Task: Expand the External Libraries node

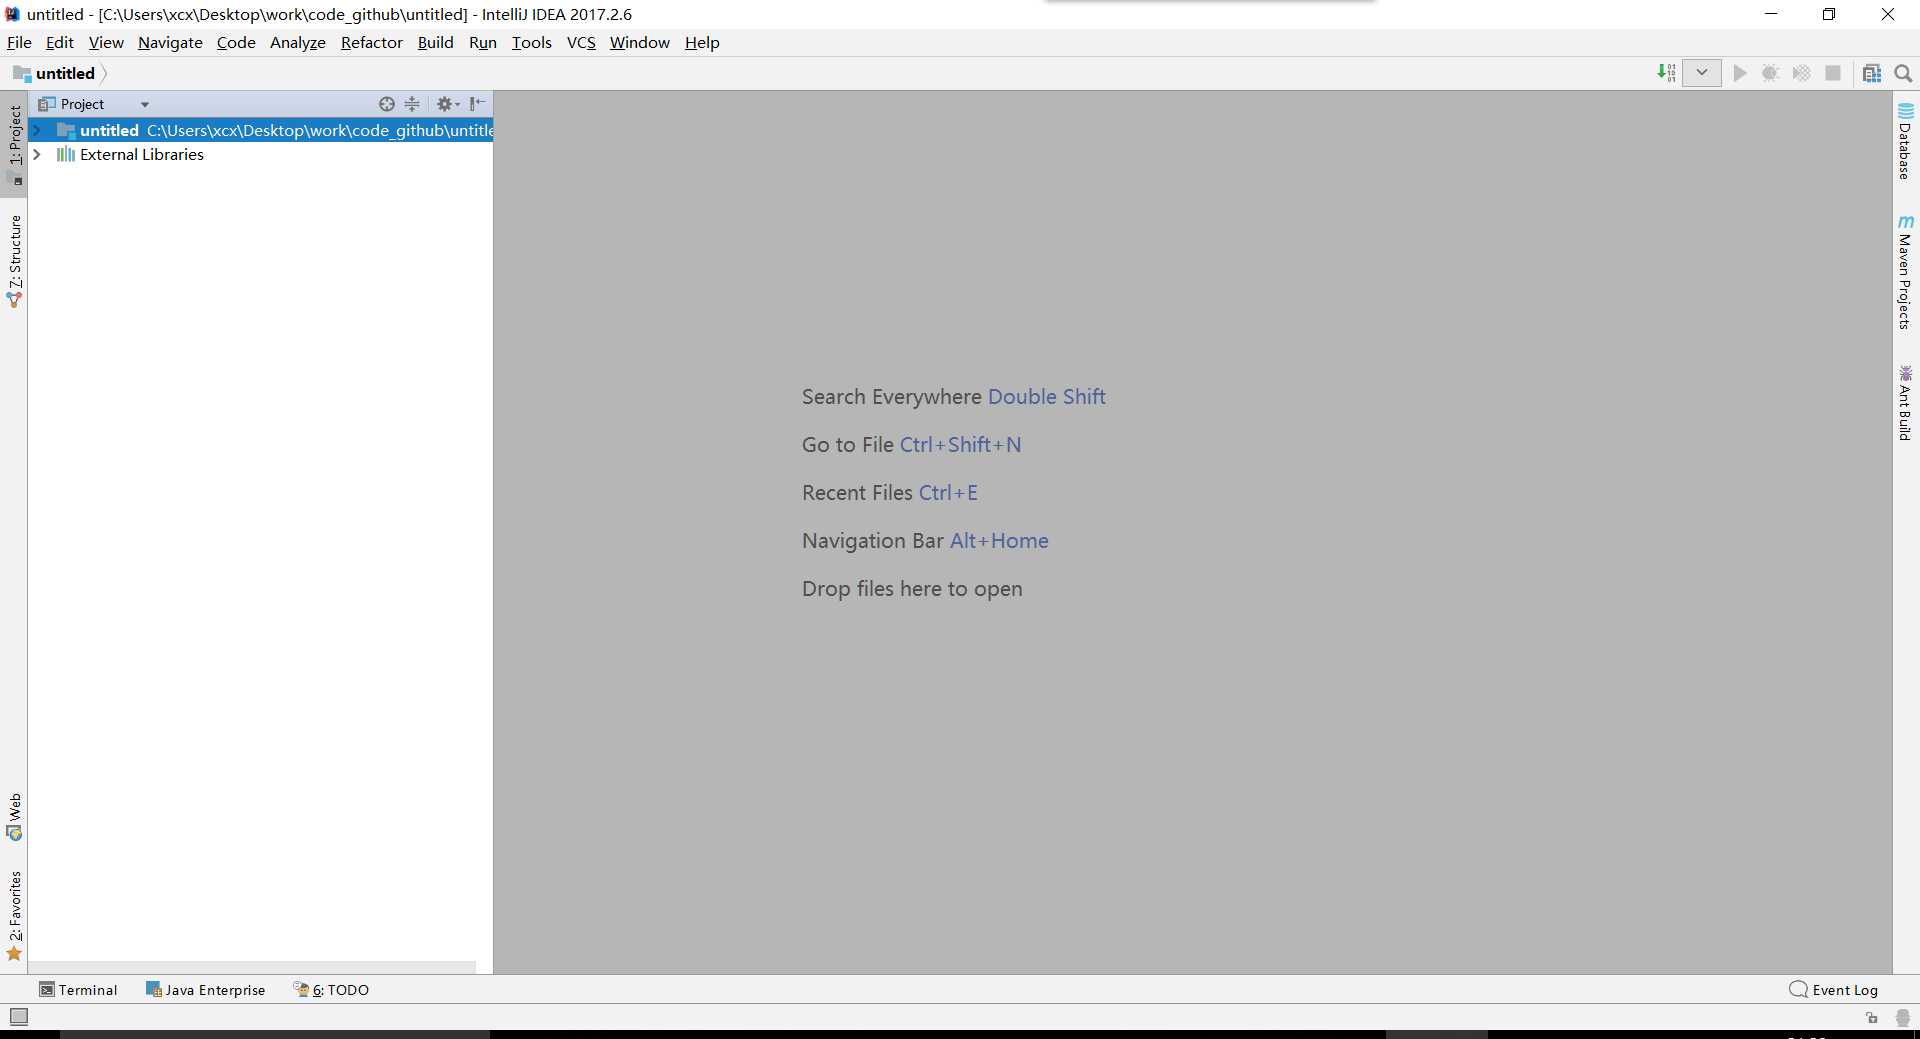Action: 37,154
